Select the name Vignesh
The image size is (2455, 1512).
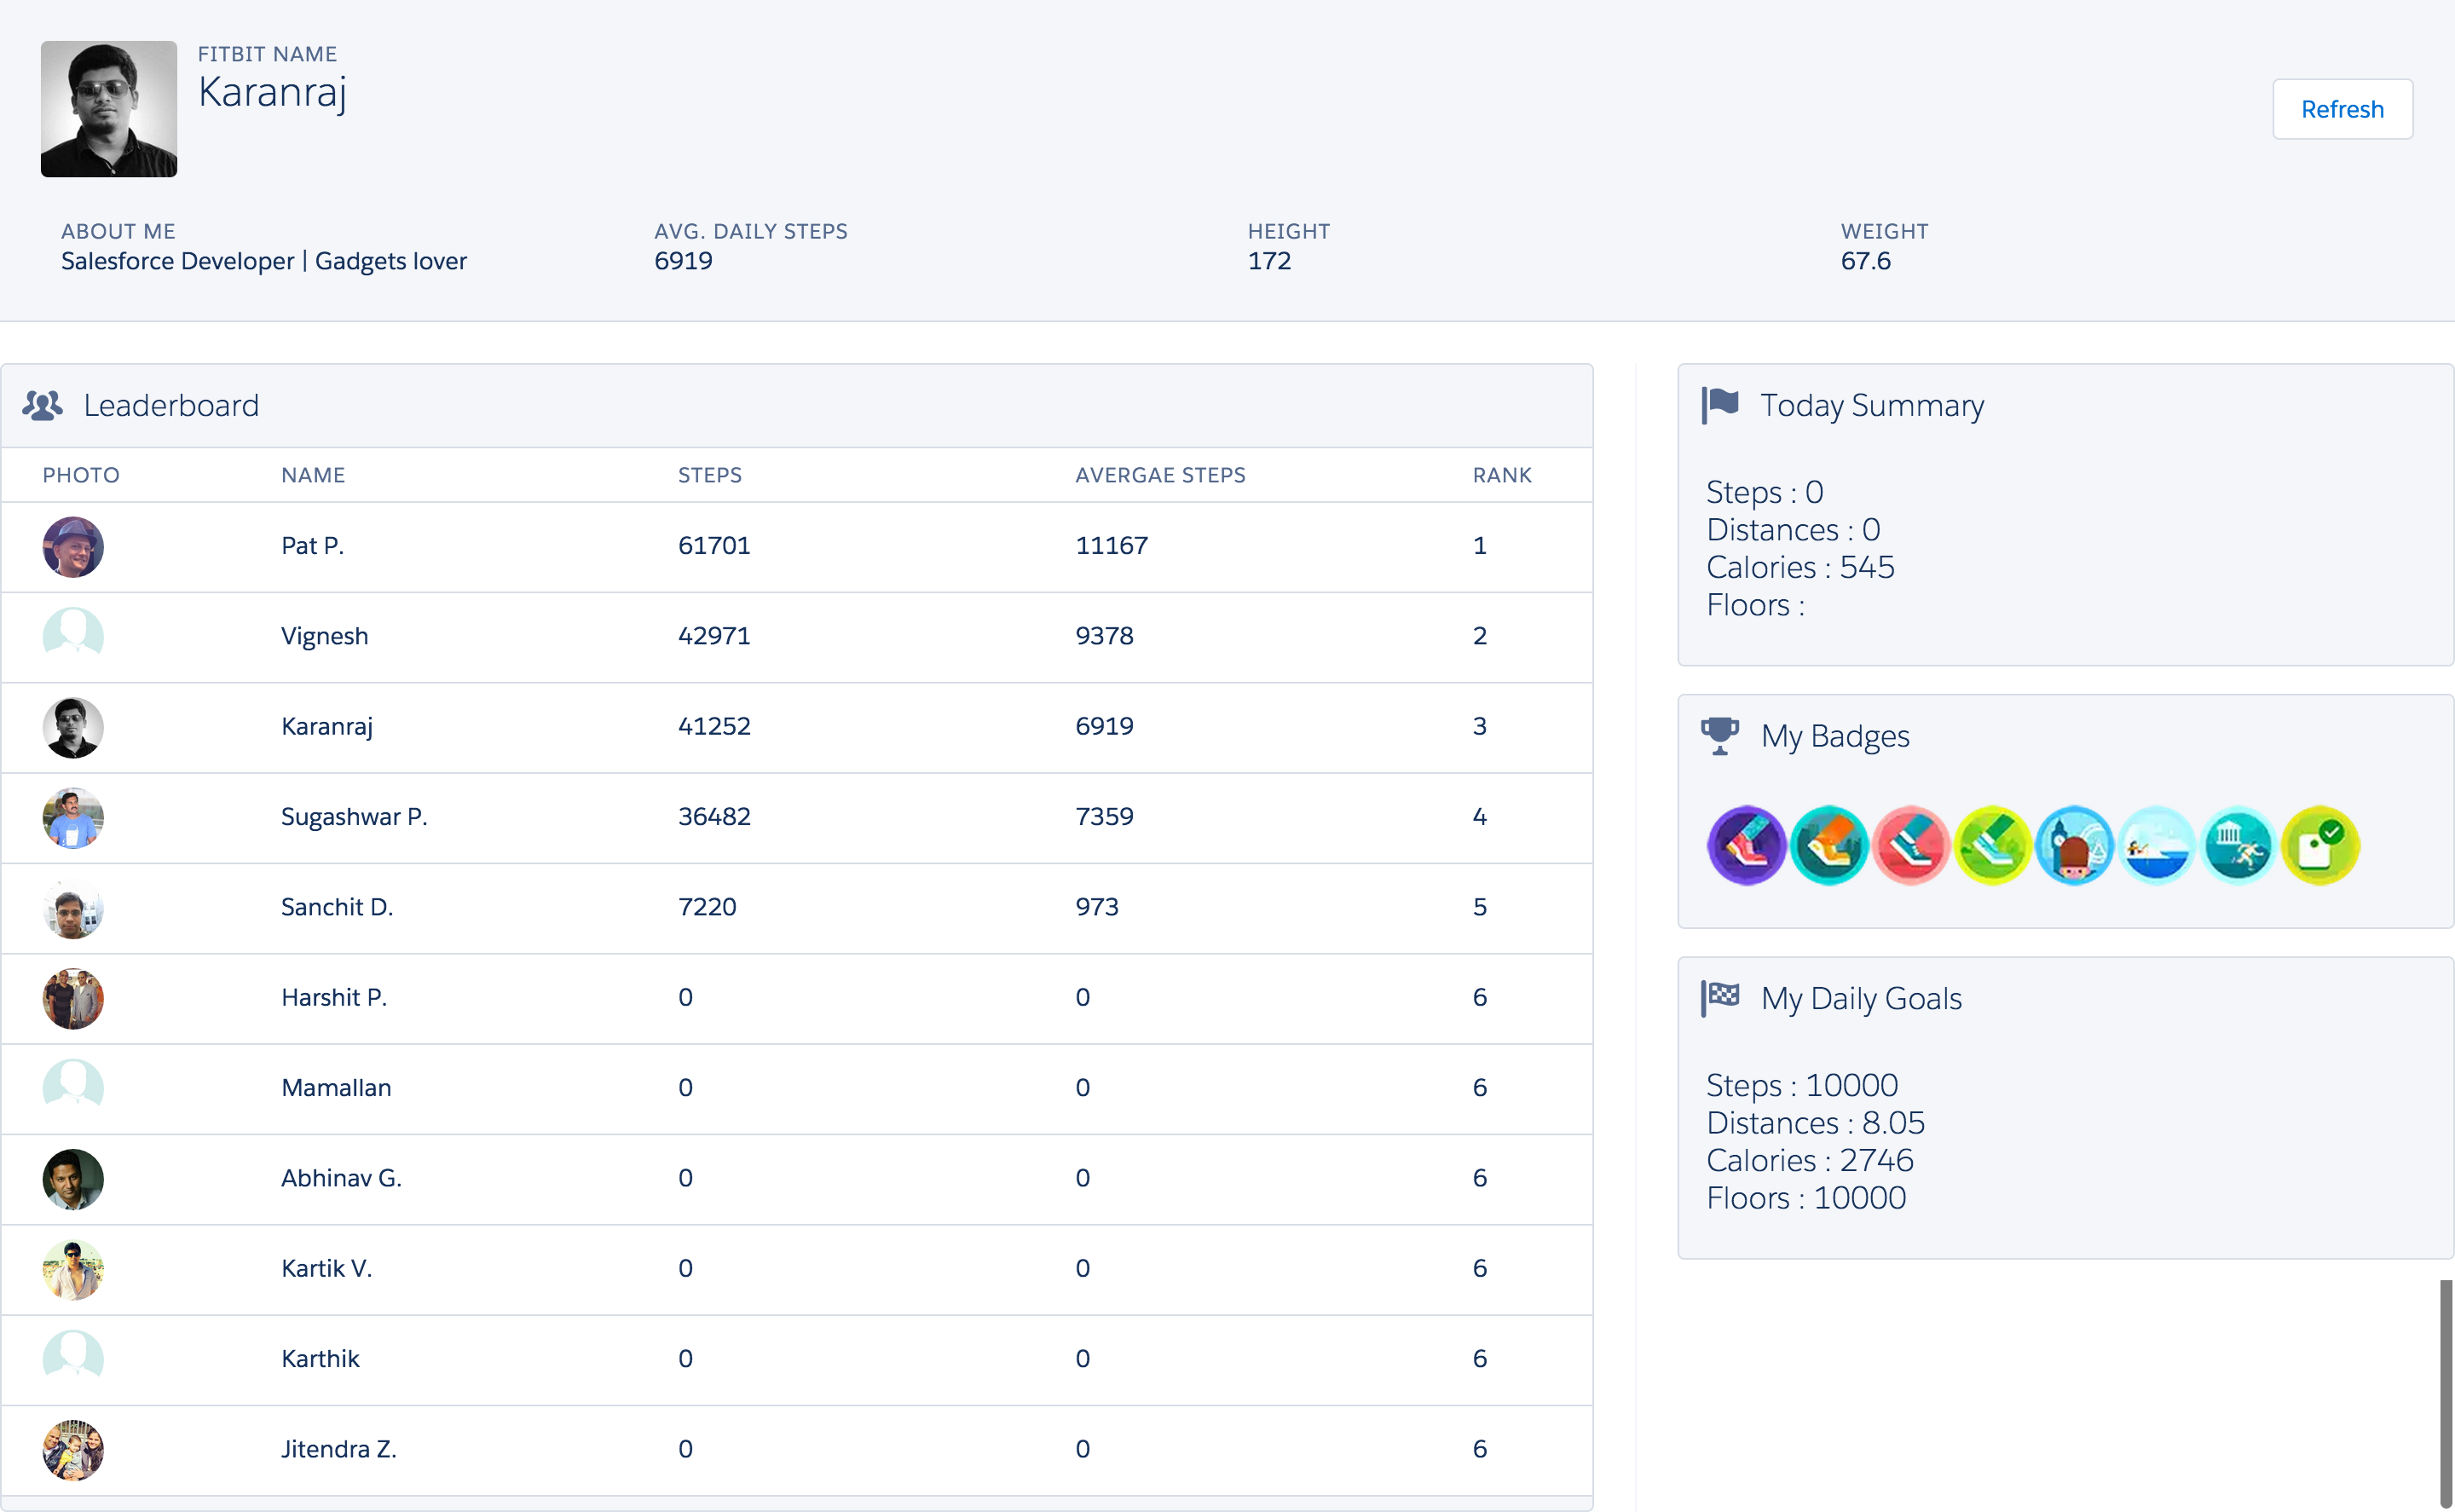click(x=325, y=637)
